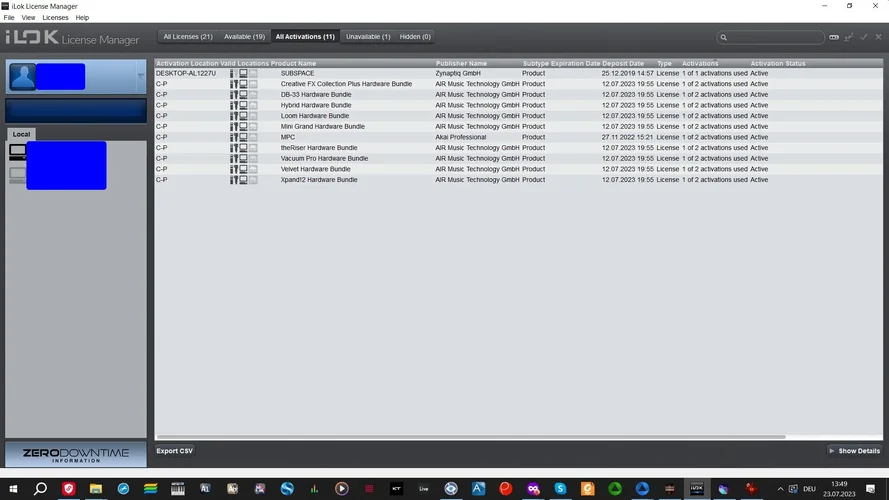
Task: Sort by Activations column header
Action: [x=700, y=63]
